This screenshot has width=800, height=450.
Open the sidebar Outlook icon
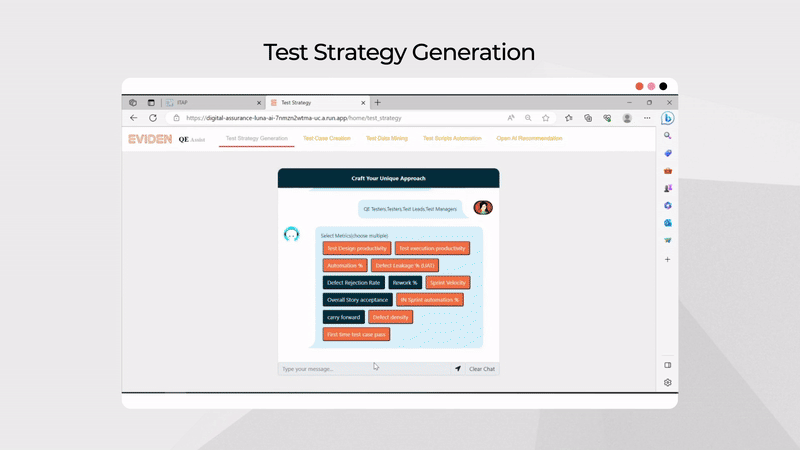[667, 223]
